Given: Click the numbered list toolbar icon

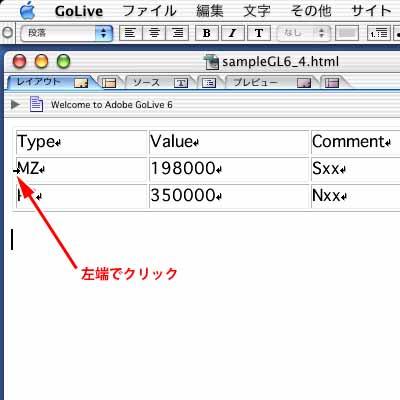Looking at the screenshot, I should pos(378,33).
